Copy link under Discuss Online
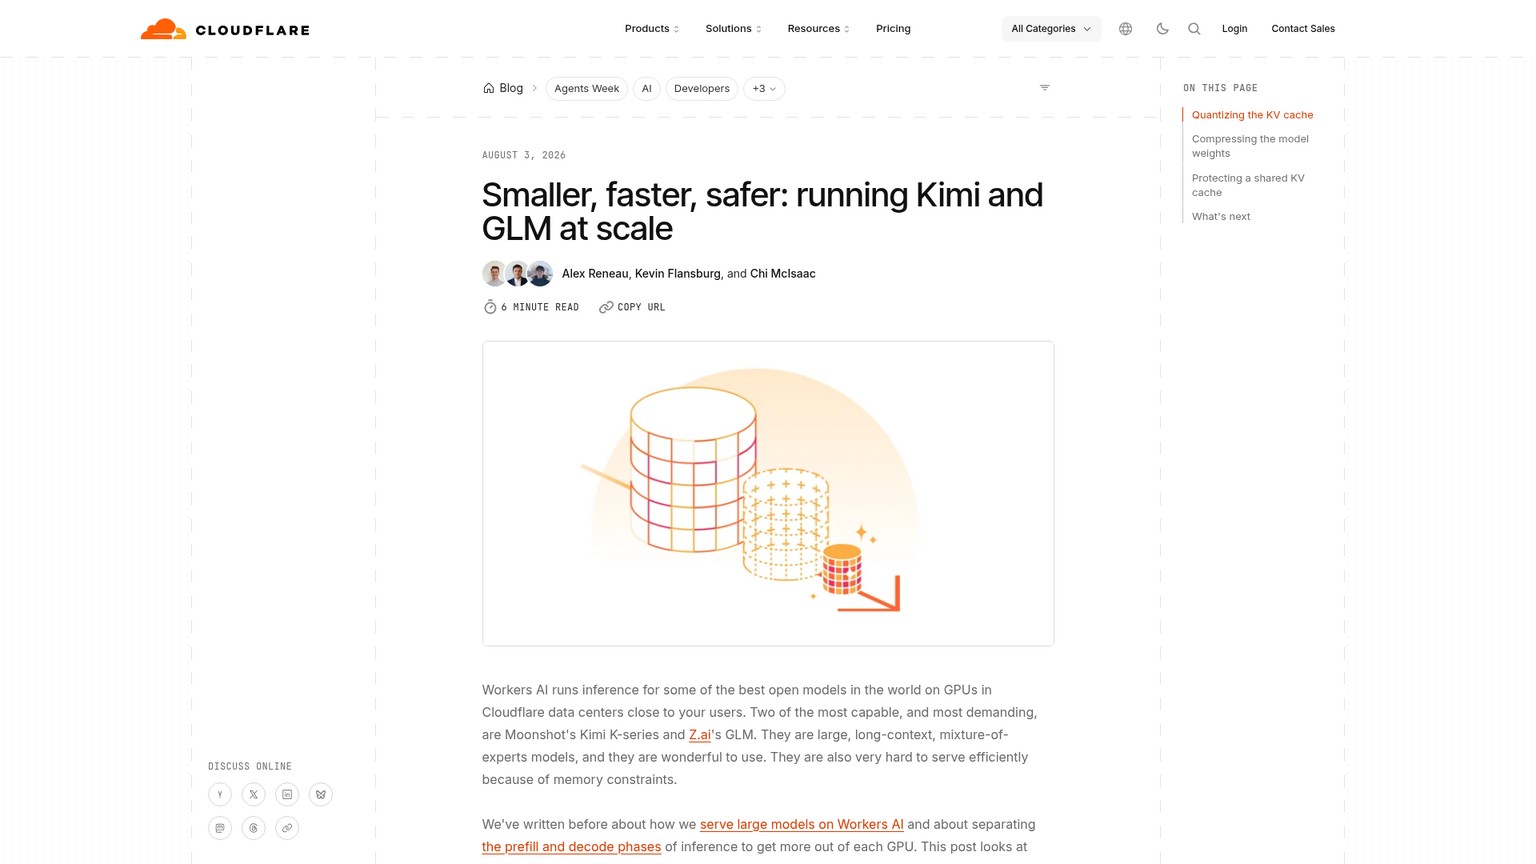1536x864 pixels. tap(287, 828)
